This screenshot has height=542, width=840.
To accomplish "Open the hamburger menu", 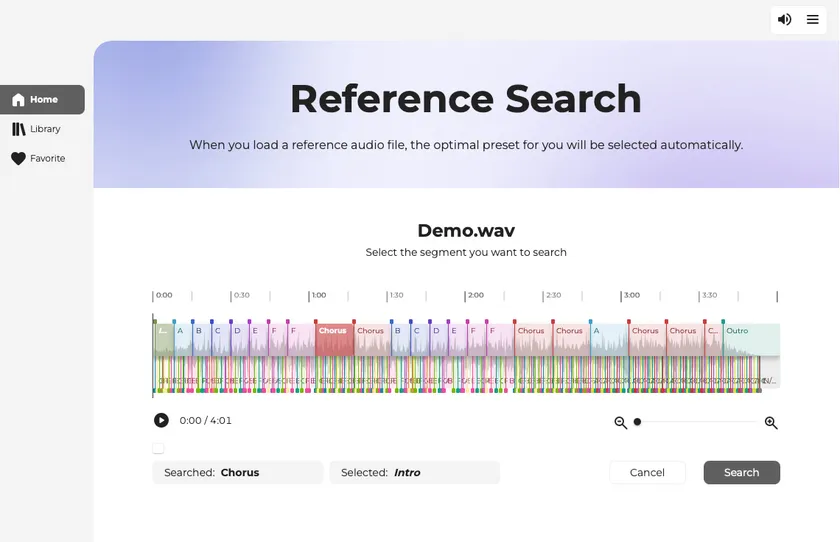I will pyautogui.click(x=813, y=19).
